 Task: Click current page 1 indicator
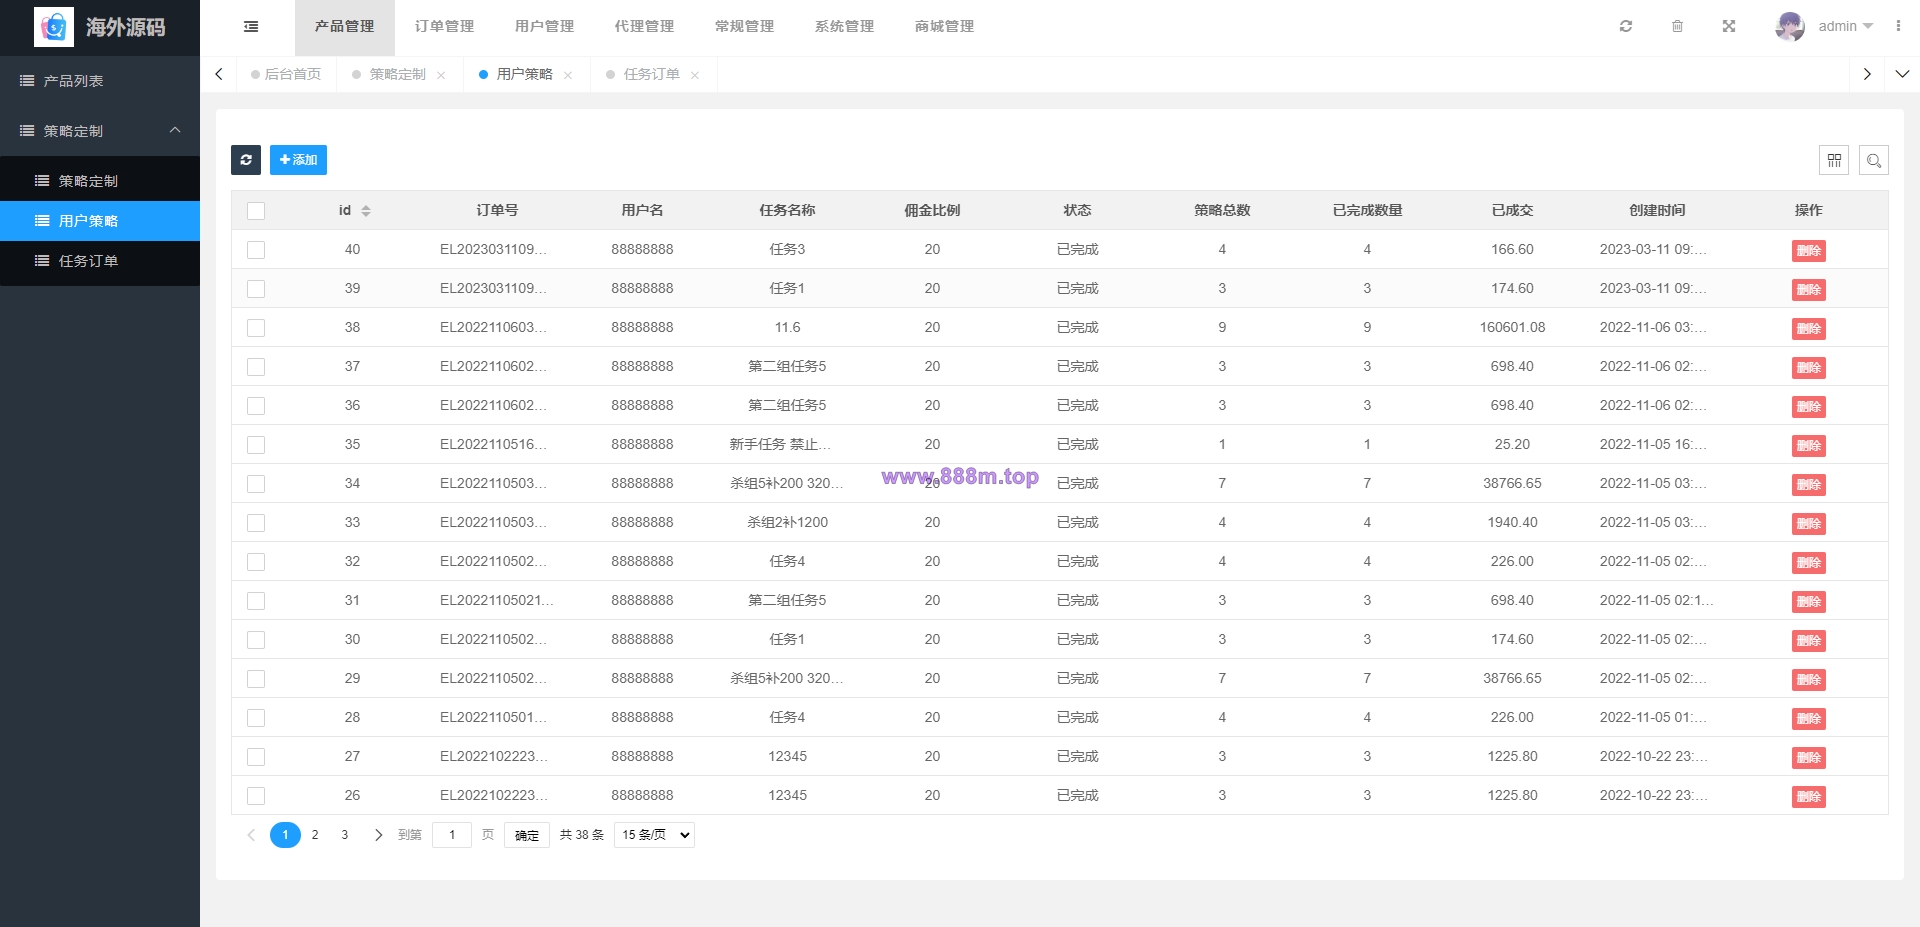[x=285, y=835]
